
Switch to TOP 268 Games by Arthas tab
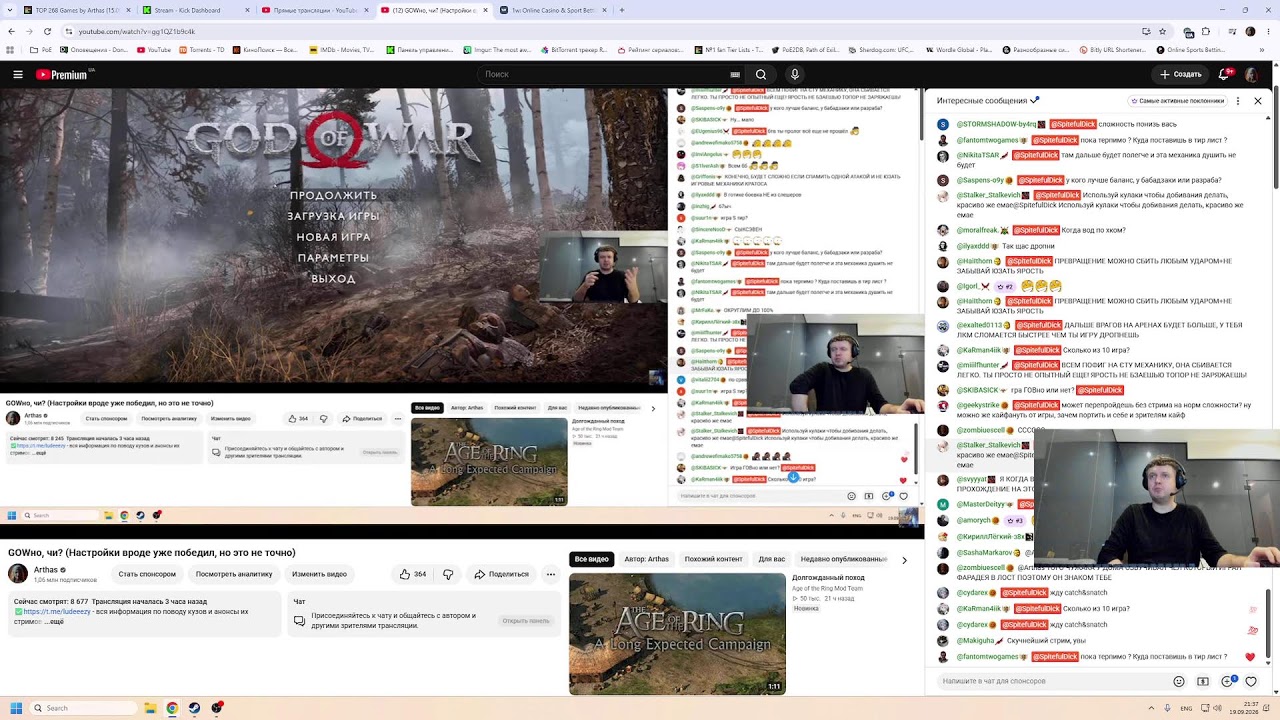[x=77, y=10]
